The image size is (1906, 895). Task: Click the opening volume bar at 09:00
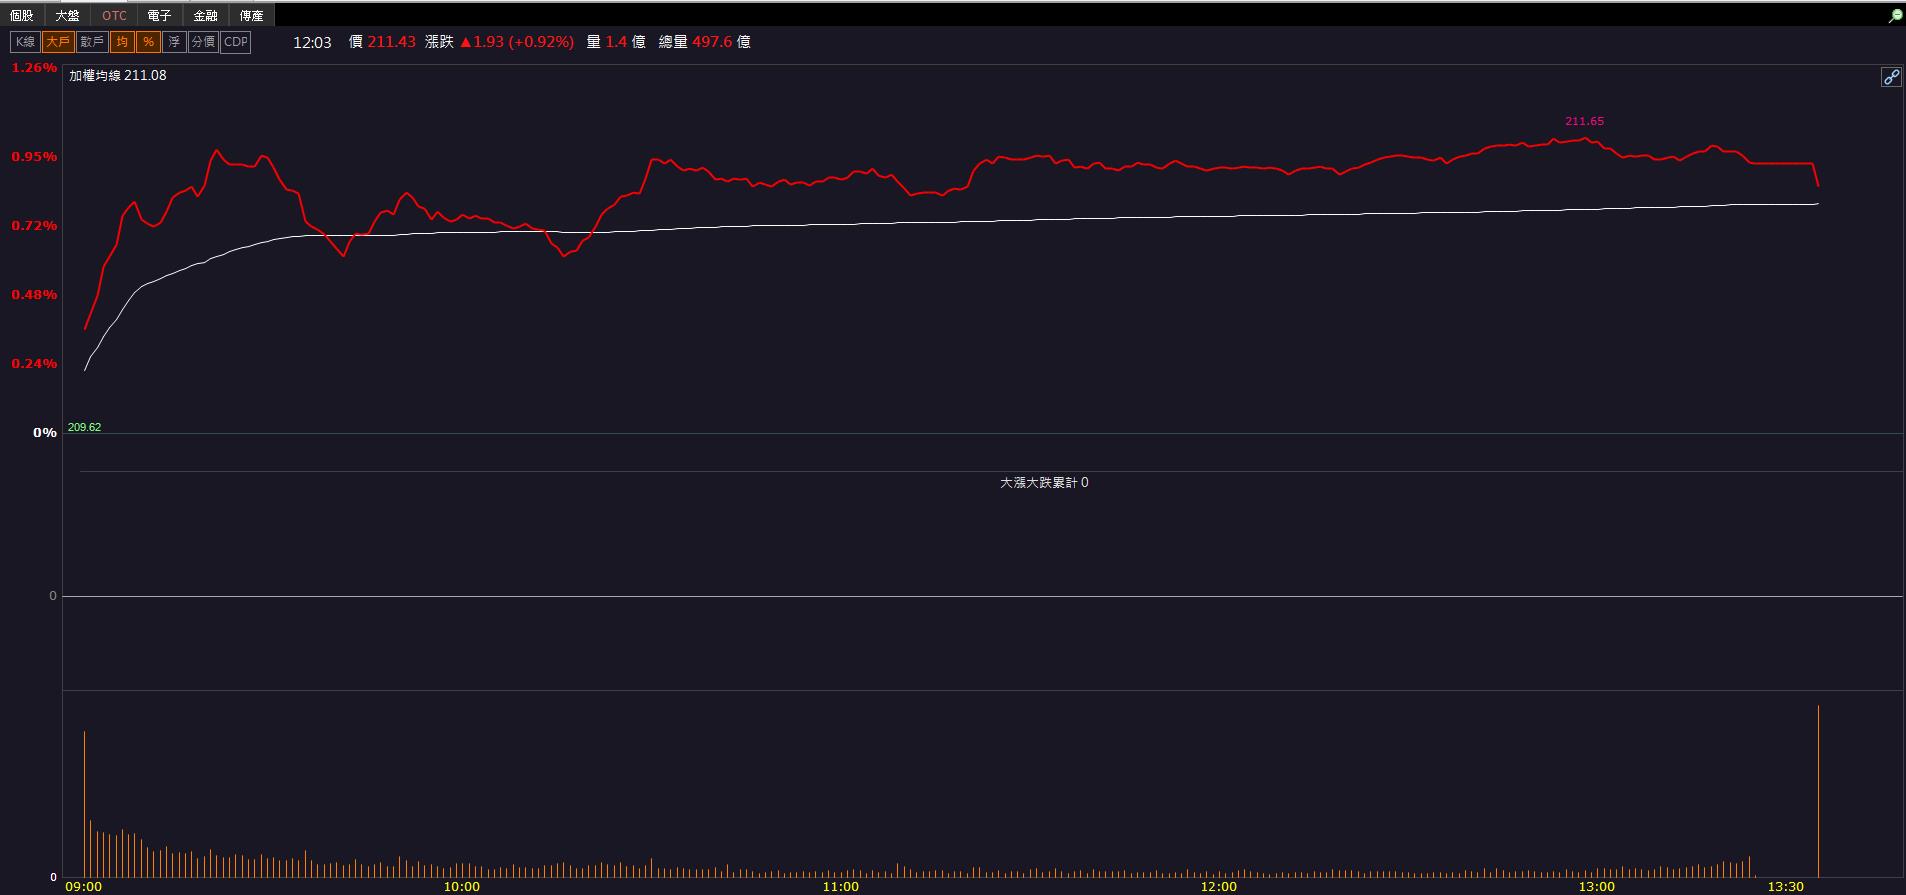pyautogui.click(x=85, y=804)
